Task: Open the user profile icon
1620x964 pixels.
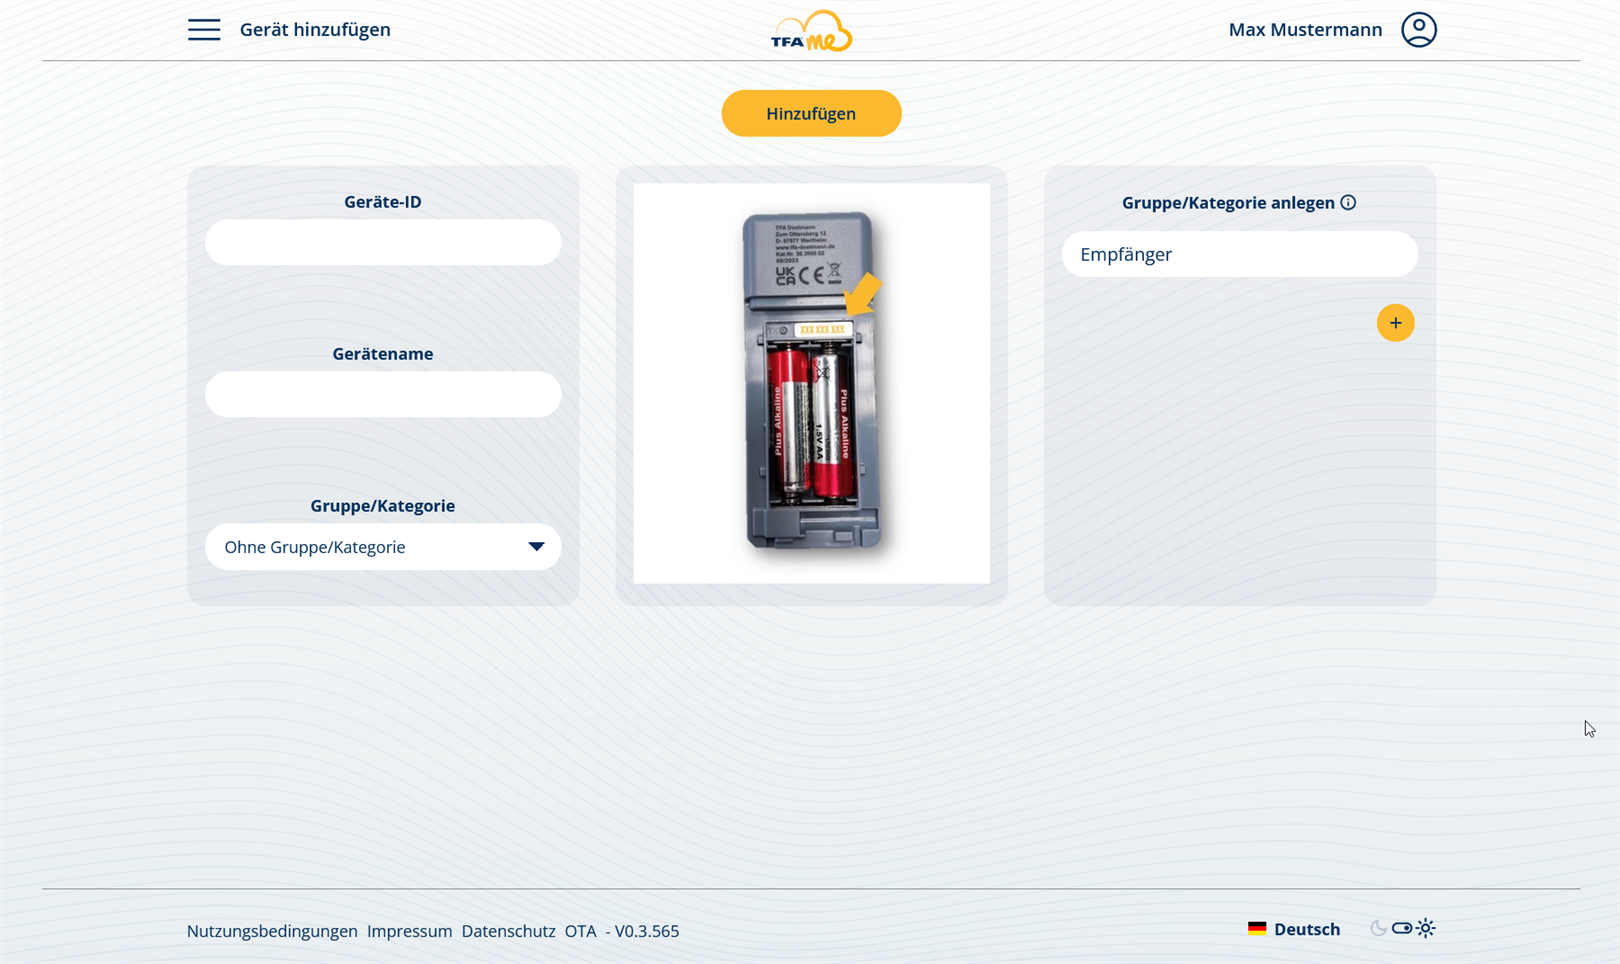Action: pos(1418,30)
